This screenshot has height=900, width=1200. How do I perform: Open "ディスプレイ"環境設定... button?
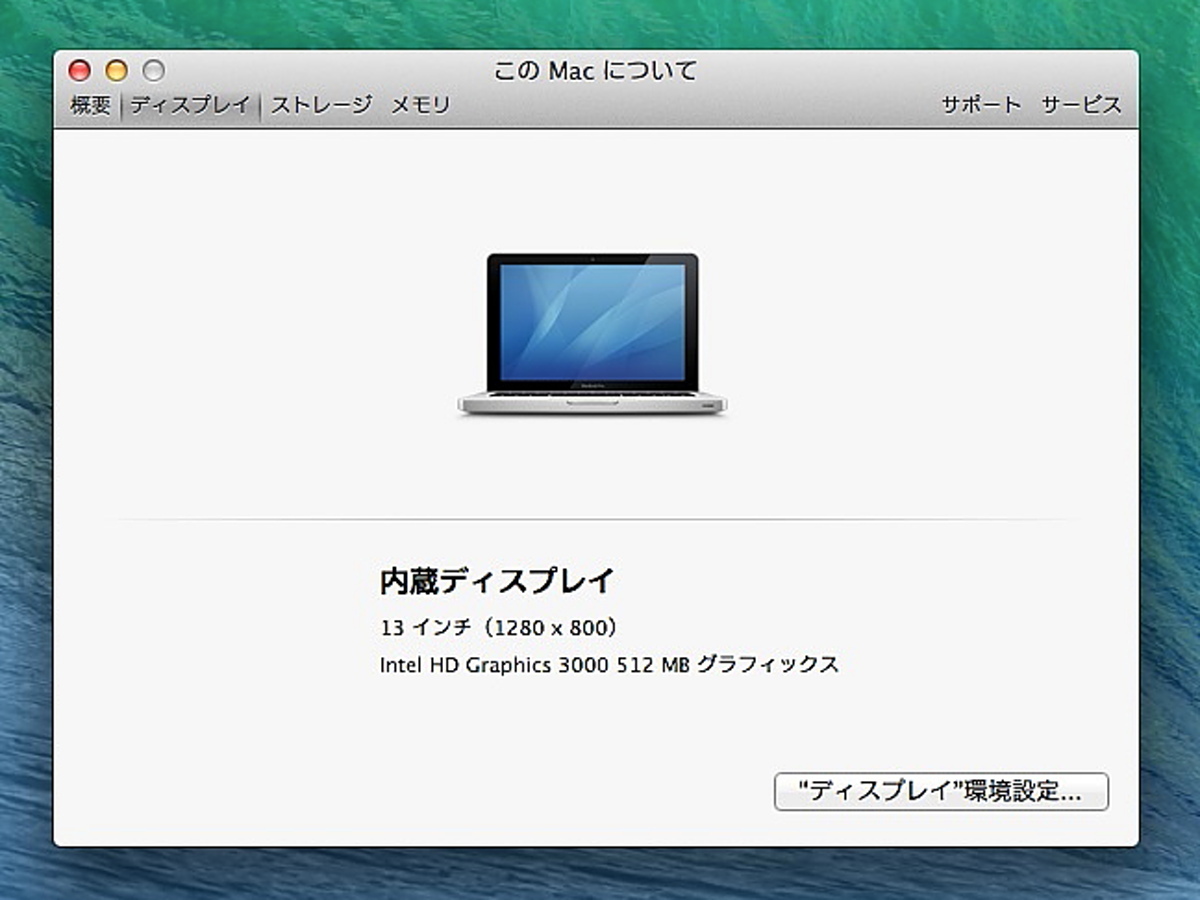(x=941, y=792)
